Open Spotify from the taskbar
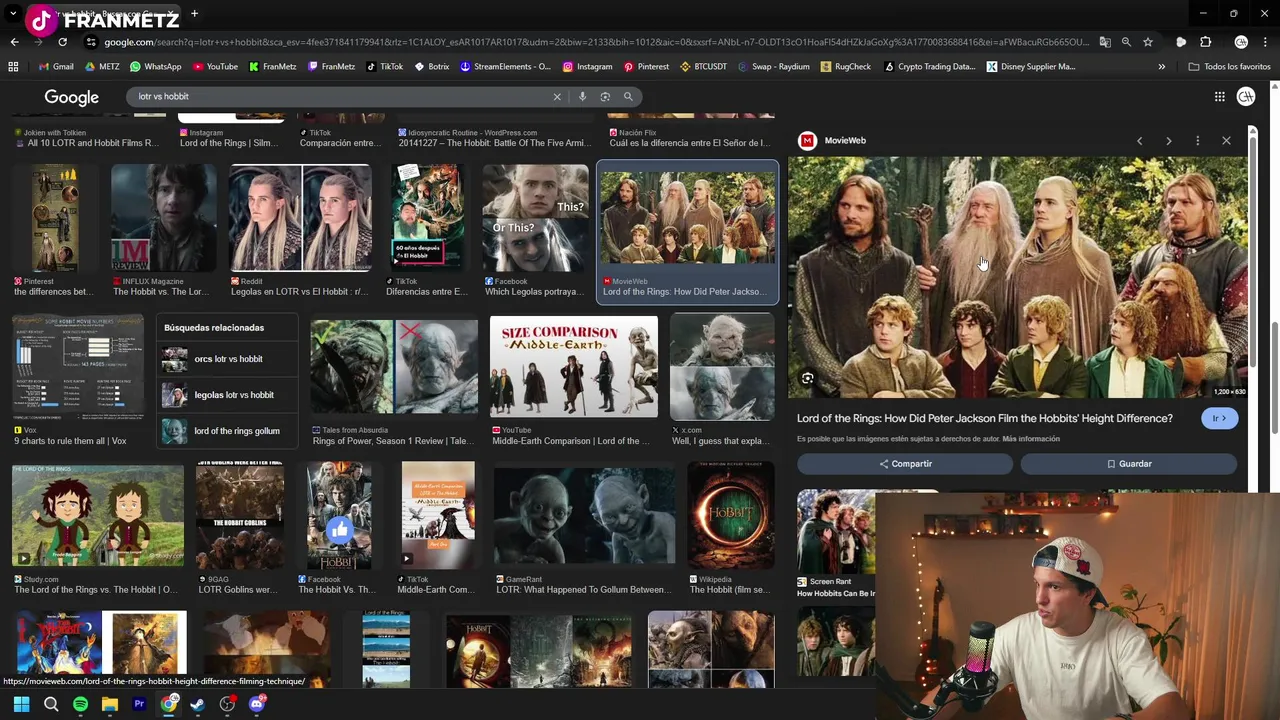Viewport: 1280px width, 720px height. [80, 704]
